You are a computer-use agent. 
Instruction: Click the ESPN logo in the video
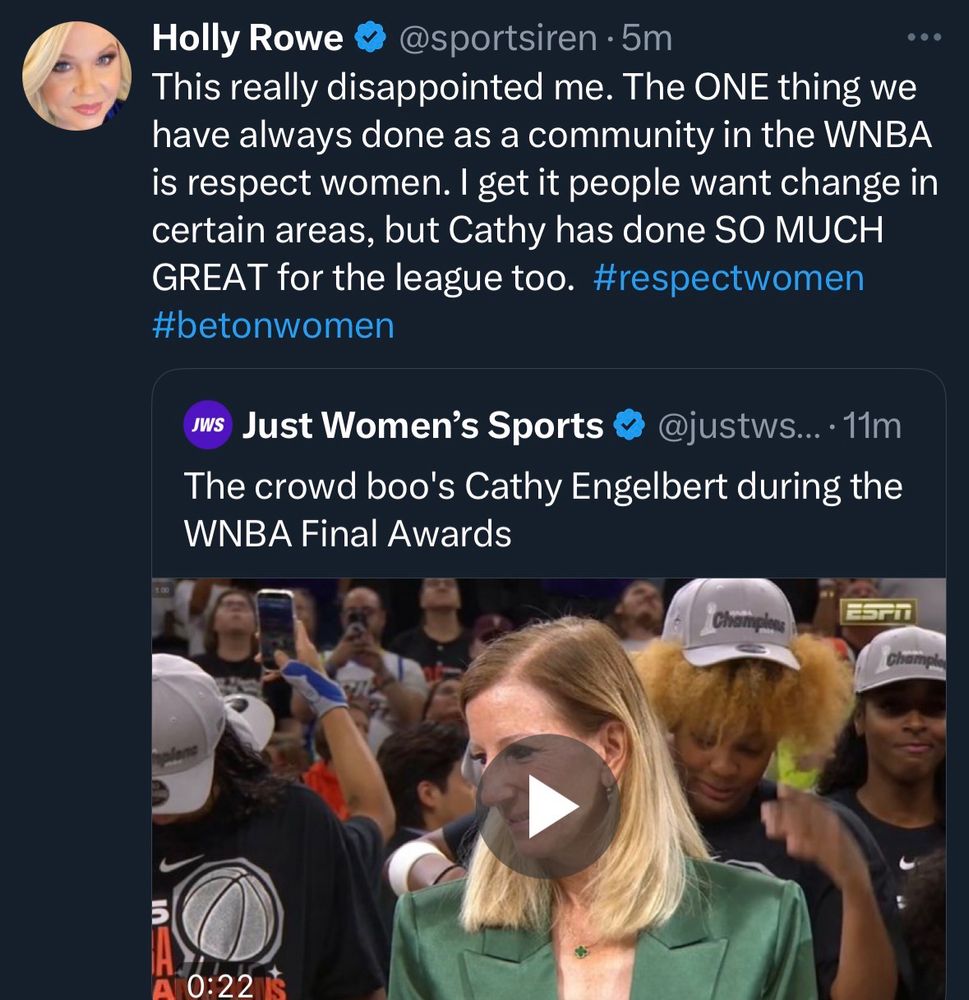877,611
